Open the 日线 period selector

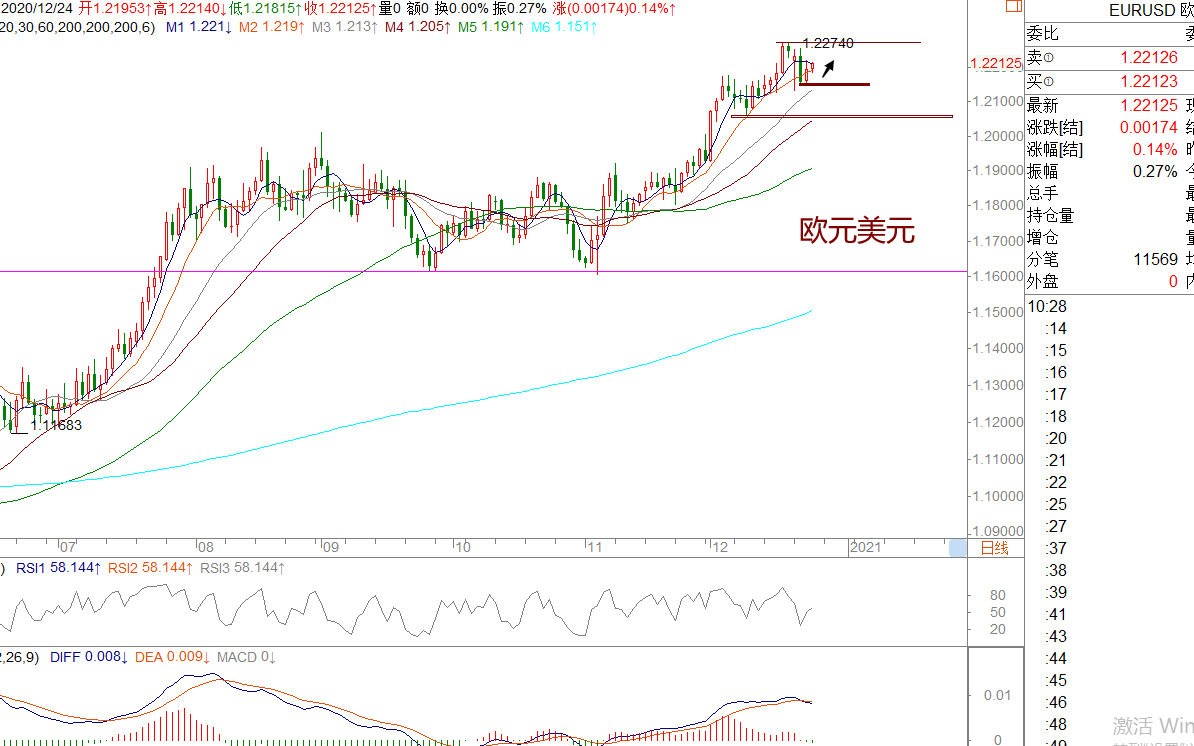click(x=994, y=548)
